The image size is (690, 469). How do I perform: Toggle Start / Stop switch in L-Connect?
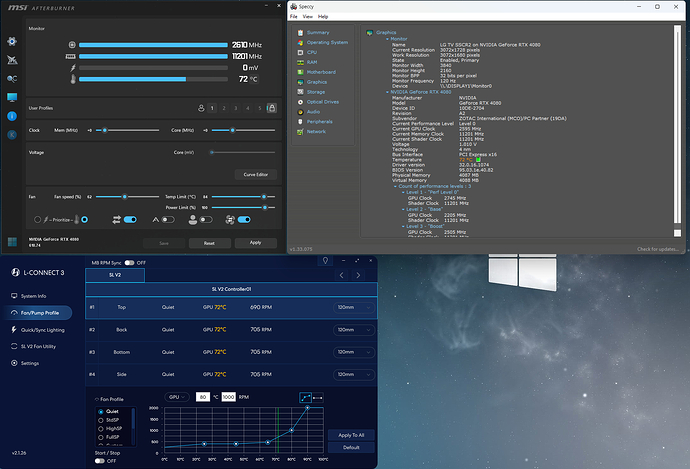(99, 461)
